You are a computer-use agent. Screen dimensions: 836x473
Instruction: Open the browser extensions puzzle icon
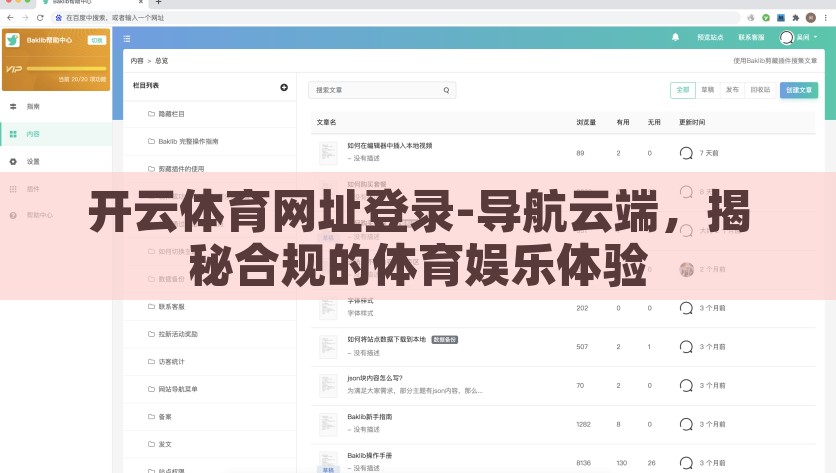(x=795, y=18)
